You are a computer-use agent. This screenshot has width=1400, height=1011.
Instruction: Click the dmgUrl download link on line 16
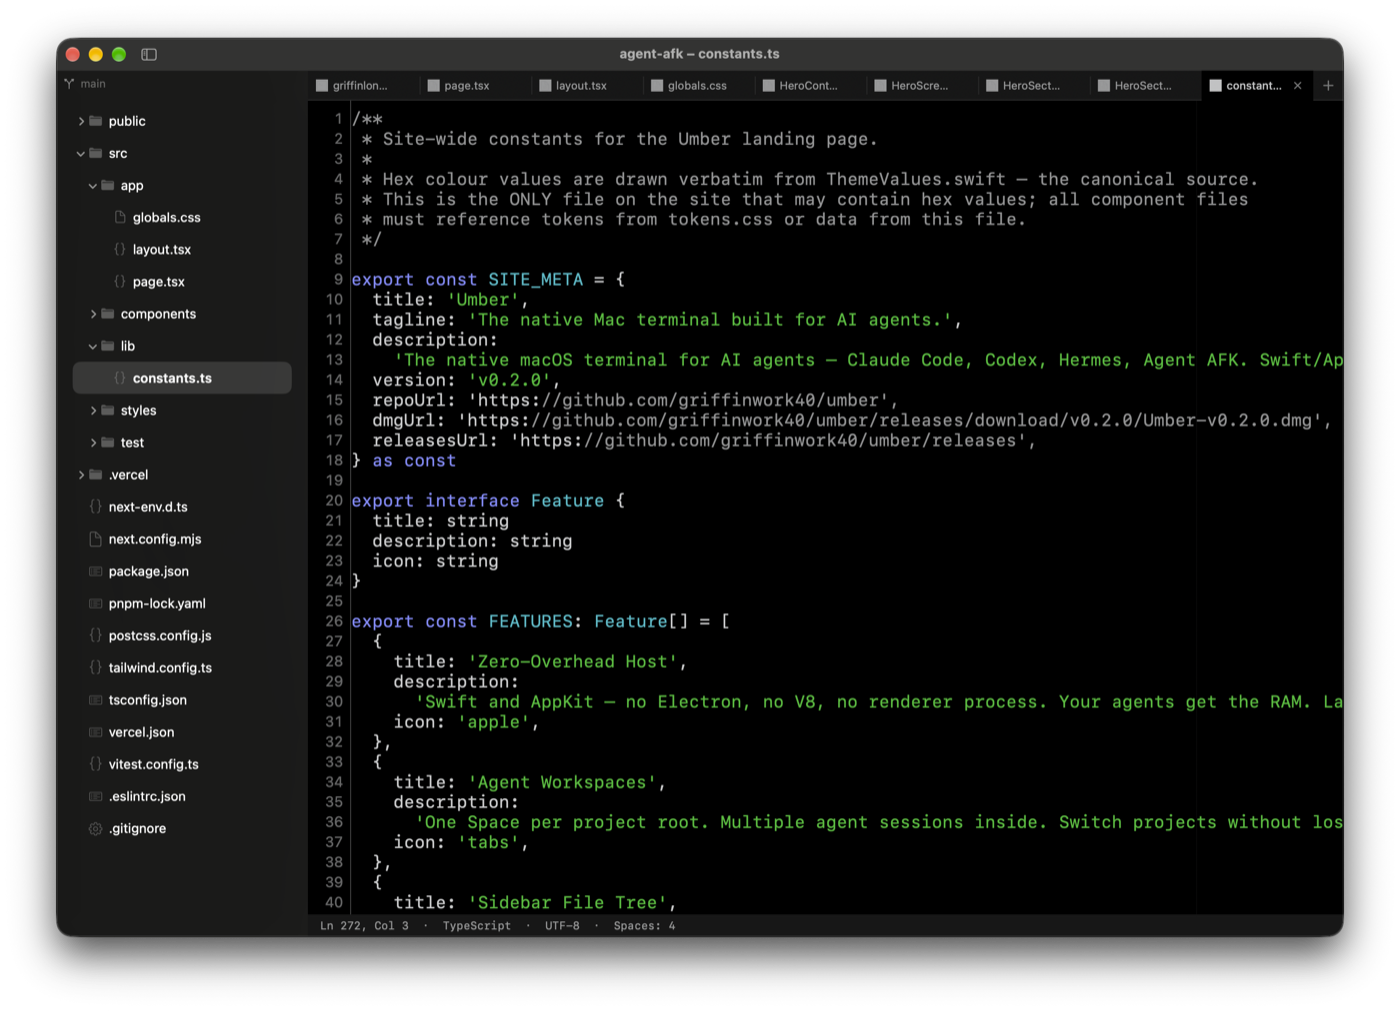coord(890,420)
